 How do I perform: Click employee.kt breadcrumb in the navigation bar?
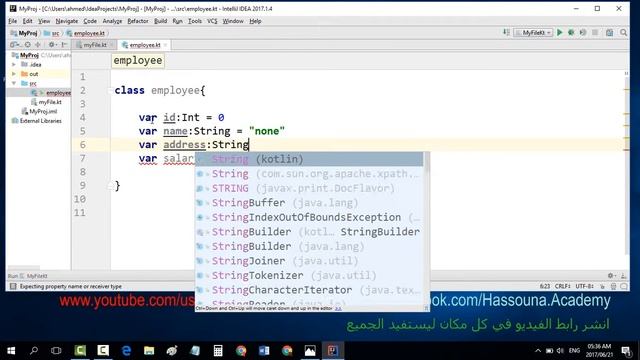tap(86, 33)
